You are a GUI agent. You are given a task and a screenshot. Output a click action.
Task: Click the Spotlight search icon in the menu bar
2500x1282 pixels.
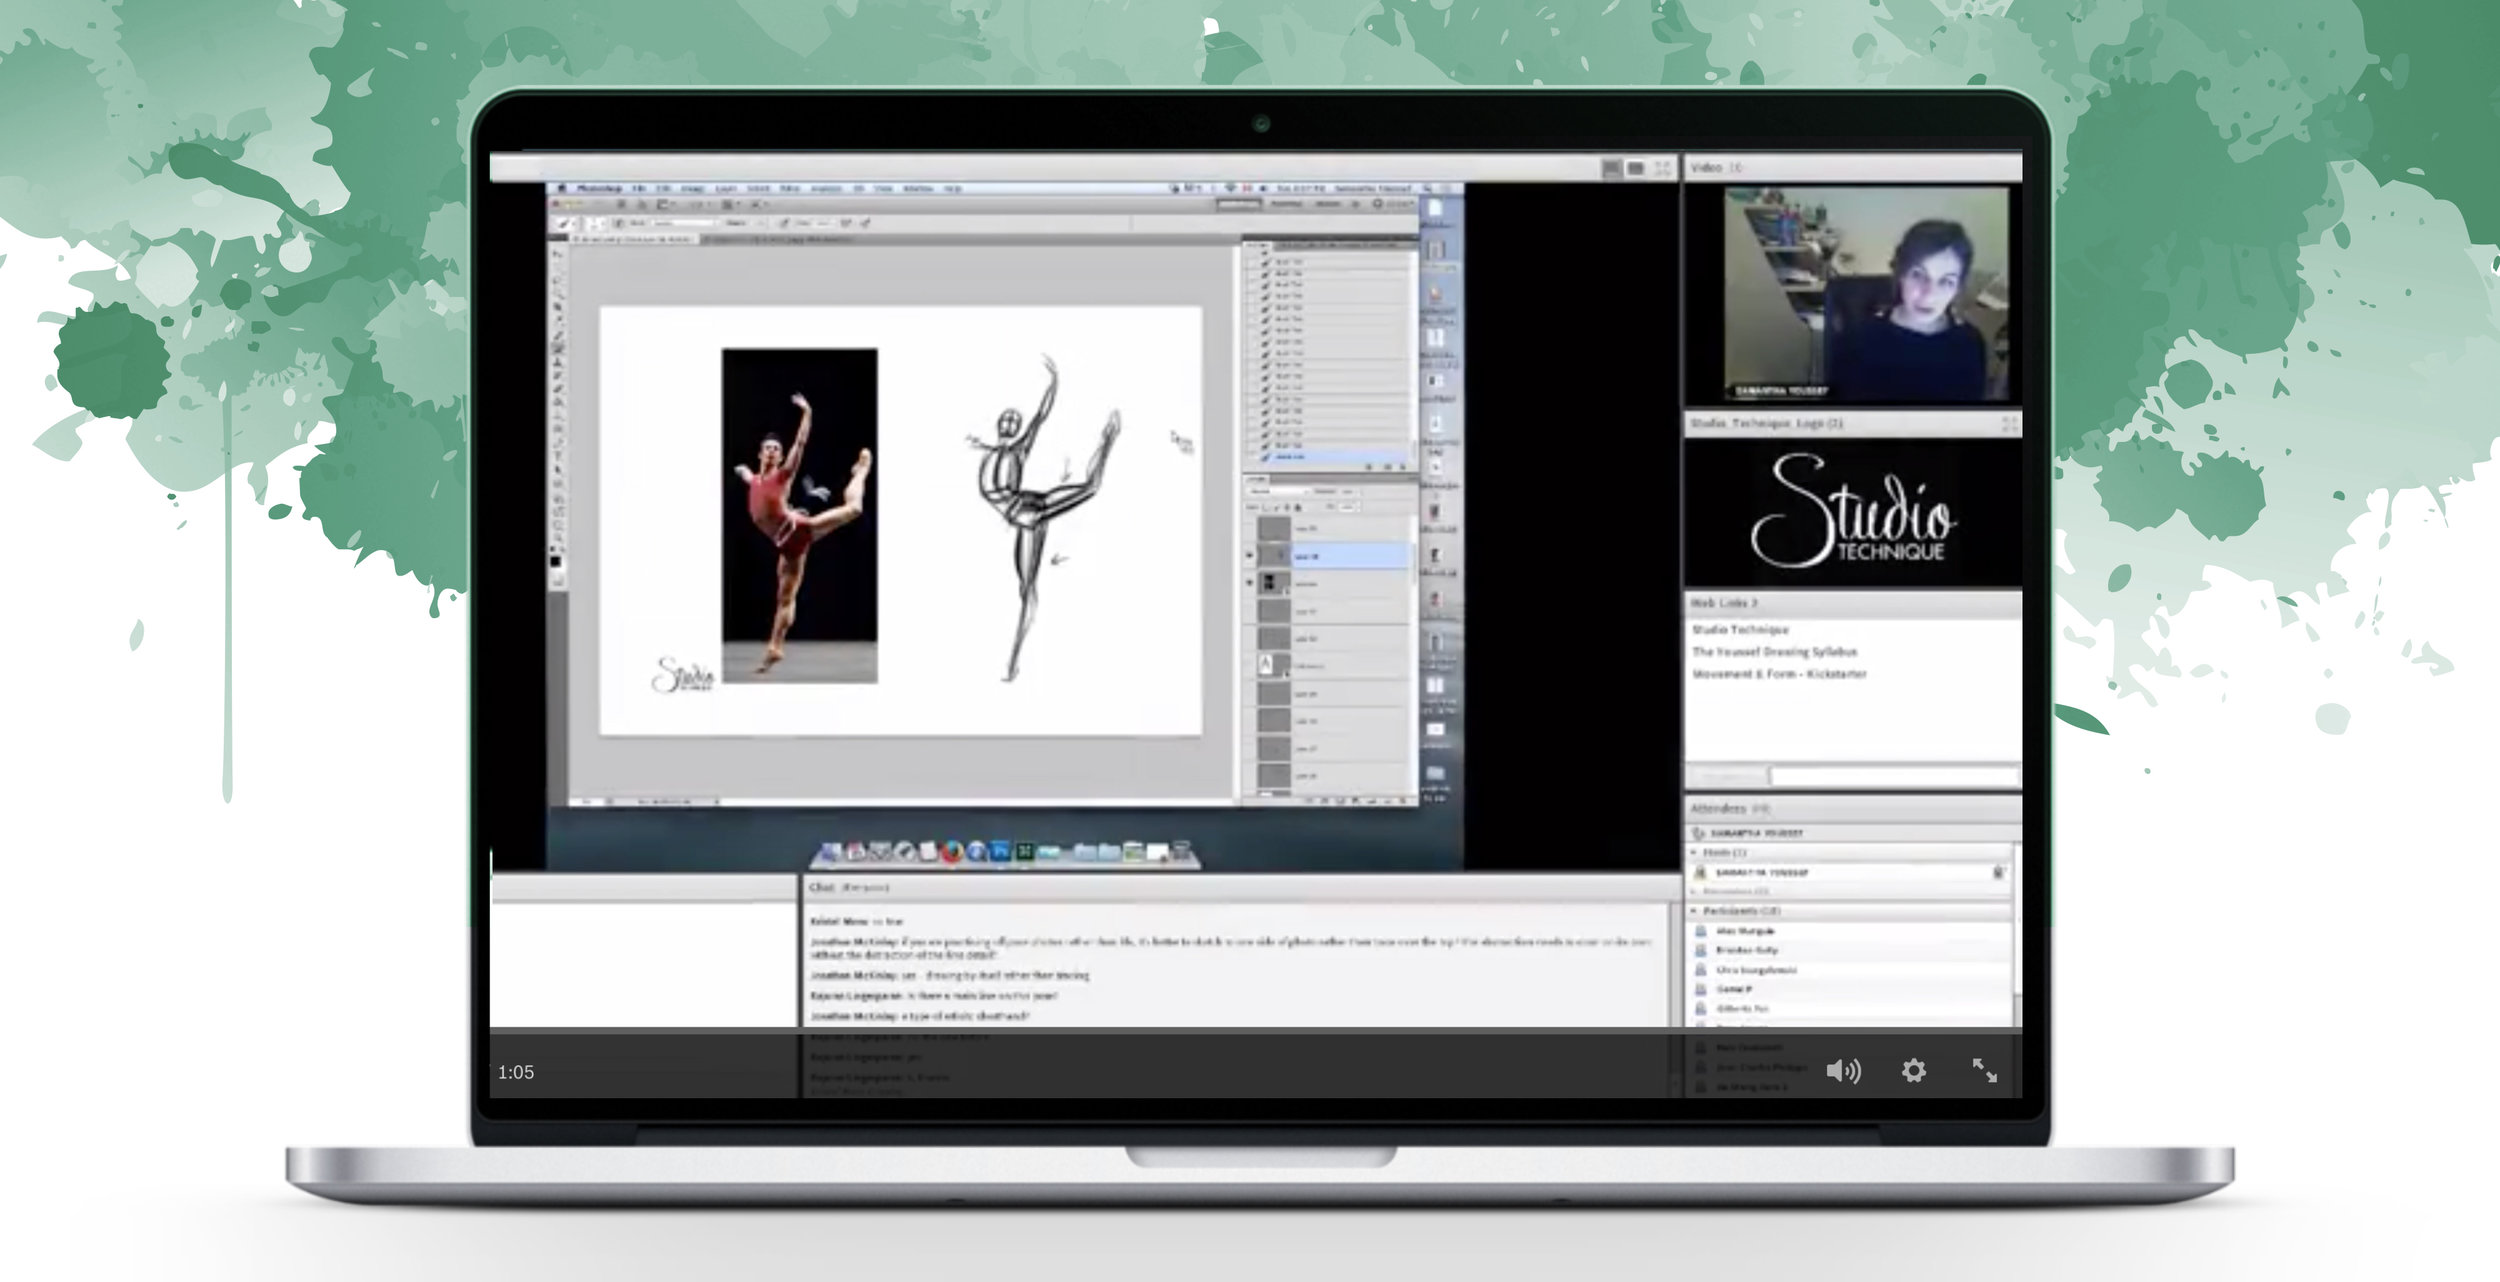(x=1428, y=188)
